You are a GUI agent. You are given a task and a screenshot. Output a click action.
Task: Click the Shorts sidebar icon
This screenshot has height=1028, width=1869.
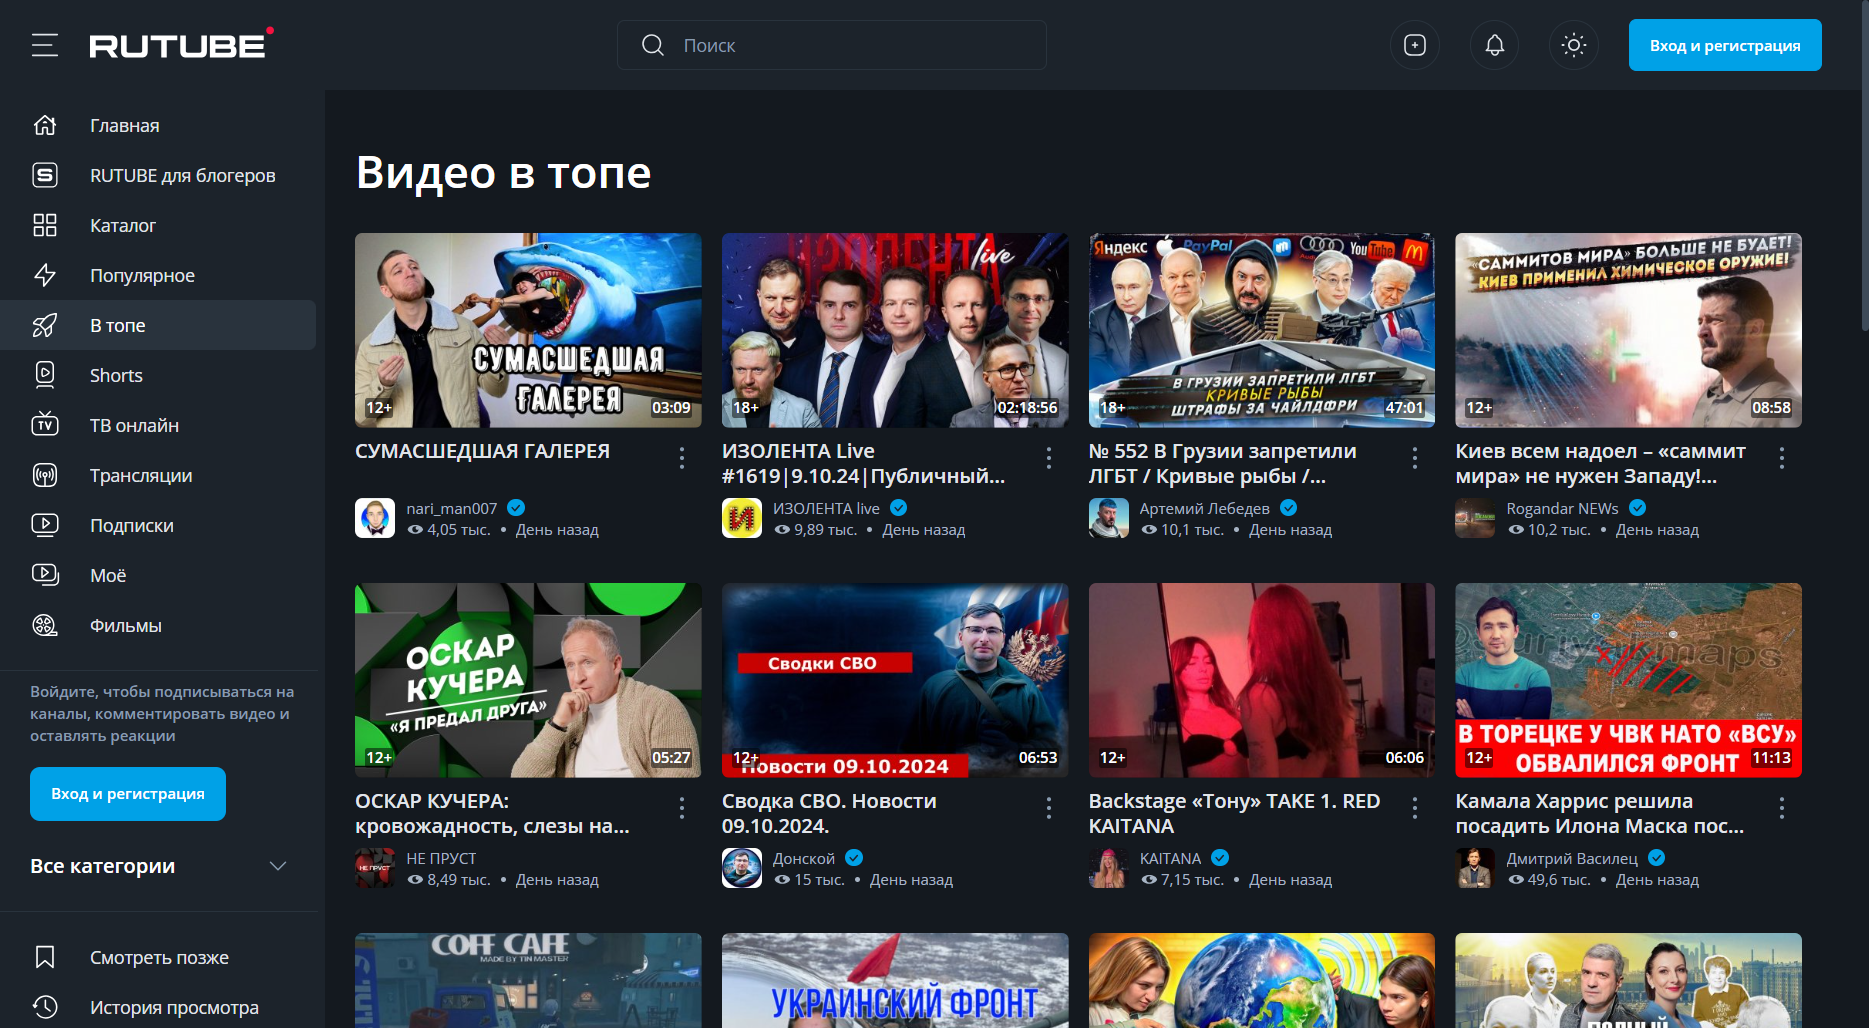pos(45,375)
